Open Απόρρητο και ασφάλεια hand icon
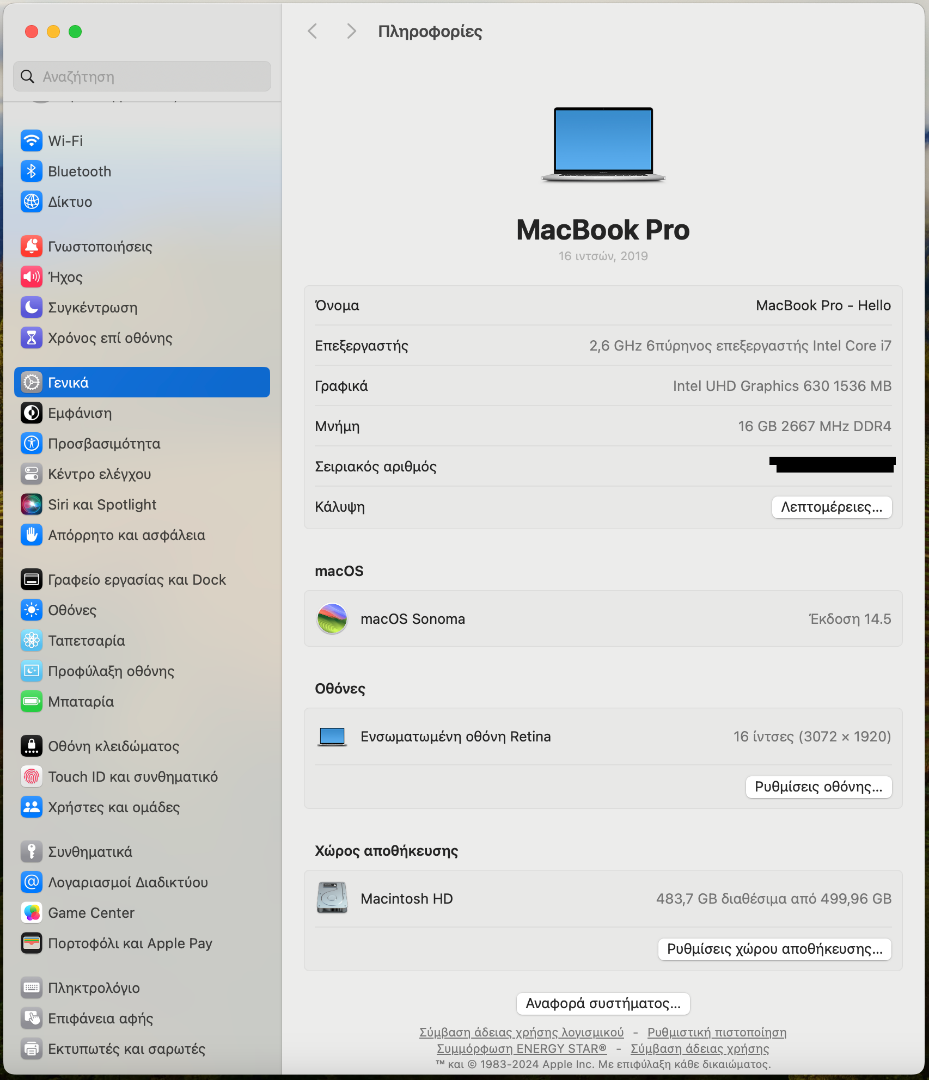 (31, 534)
